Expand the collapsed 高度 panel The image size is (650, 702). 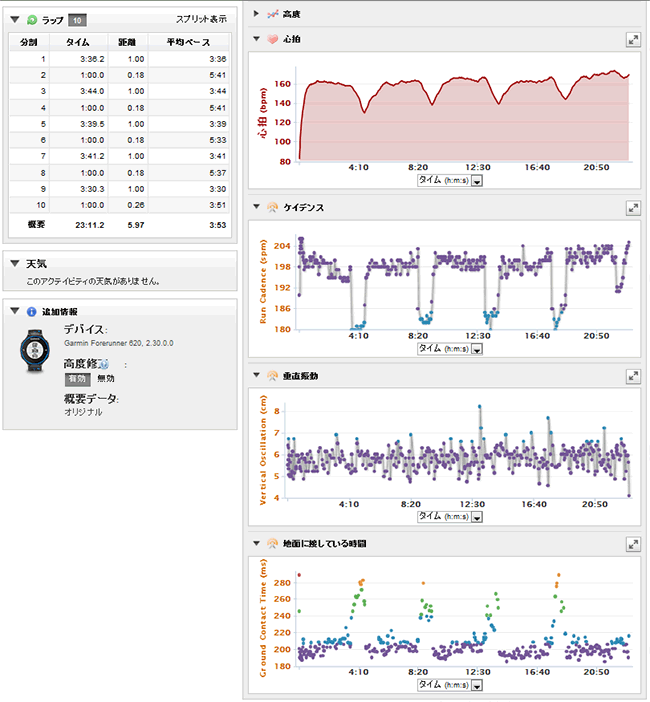click(x=256, y=14)
